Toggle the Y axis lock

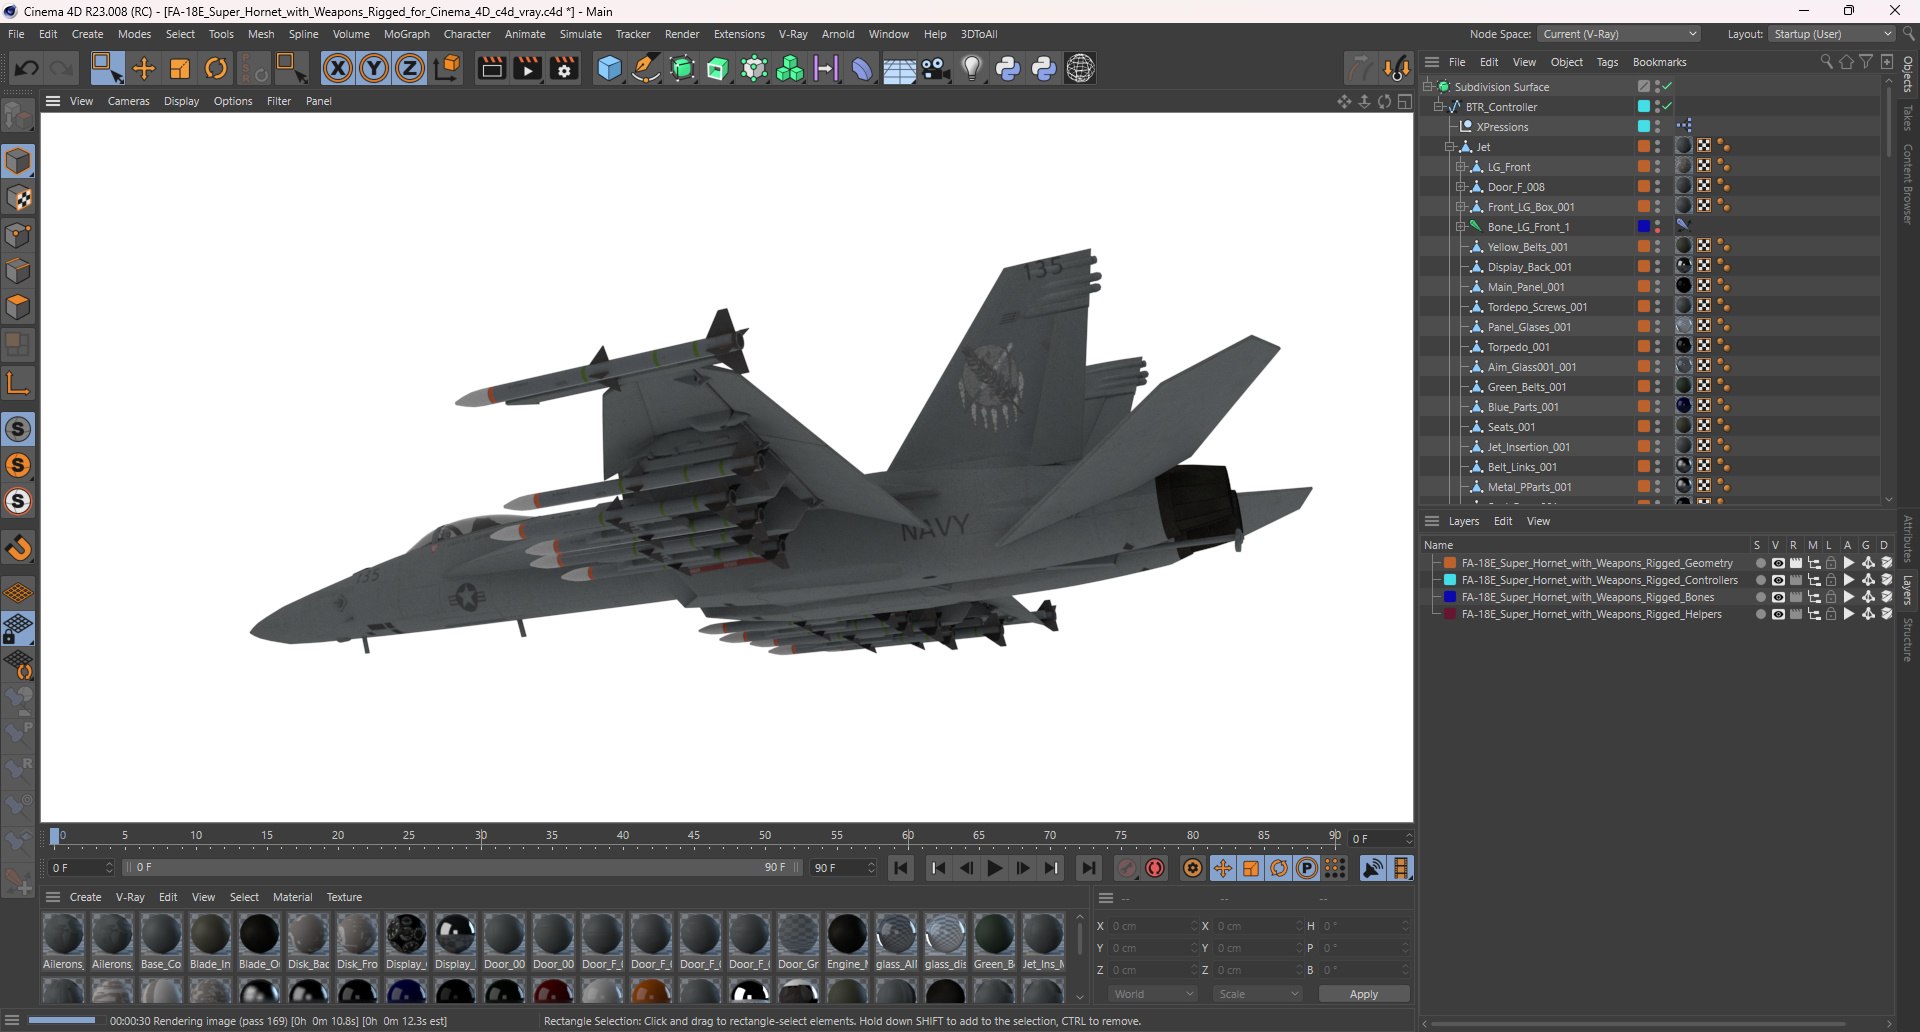point(374,68)
